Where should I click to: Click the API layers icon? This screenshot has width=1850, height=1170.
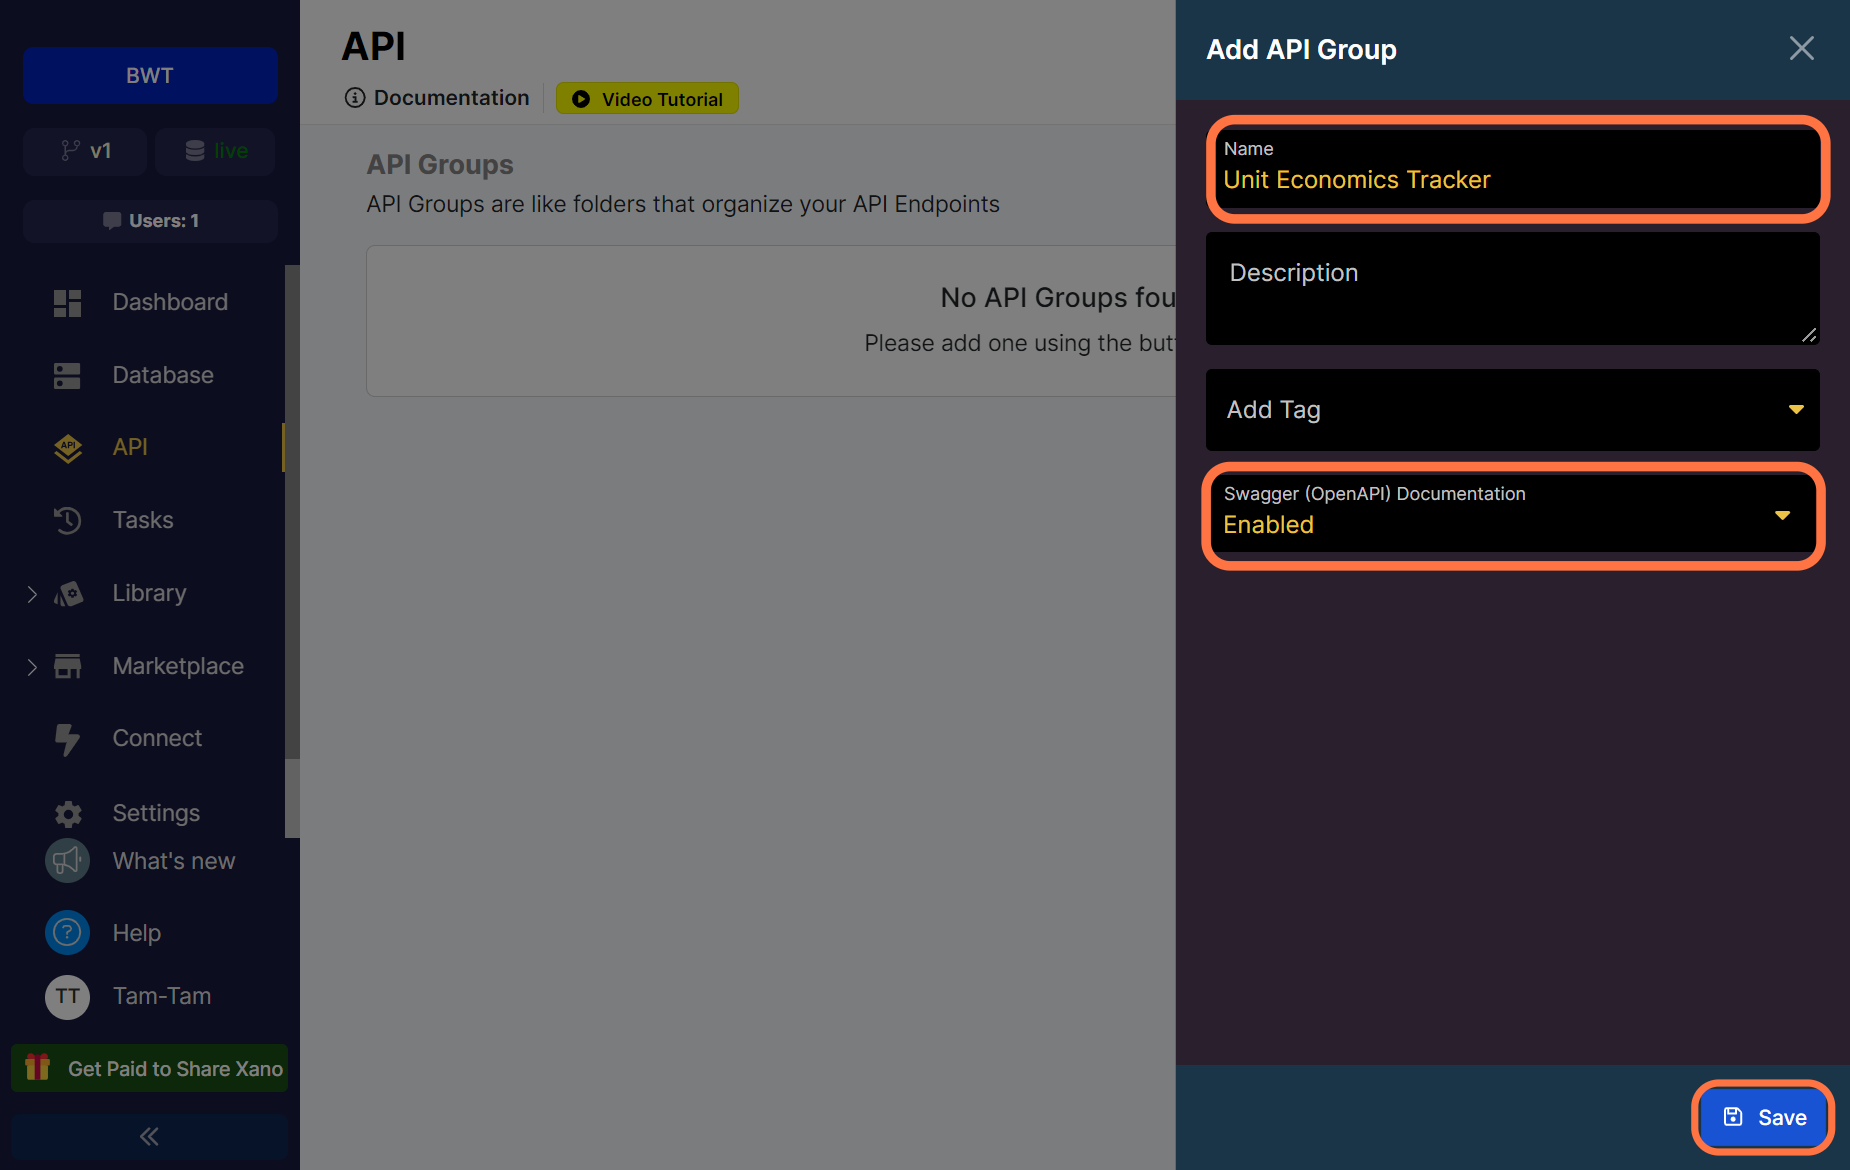pos(67,448)
